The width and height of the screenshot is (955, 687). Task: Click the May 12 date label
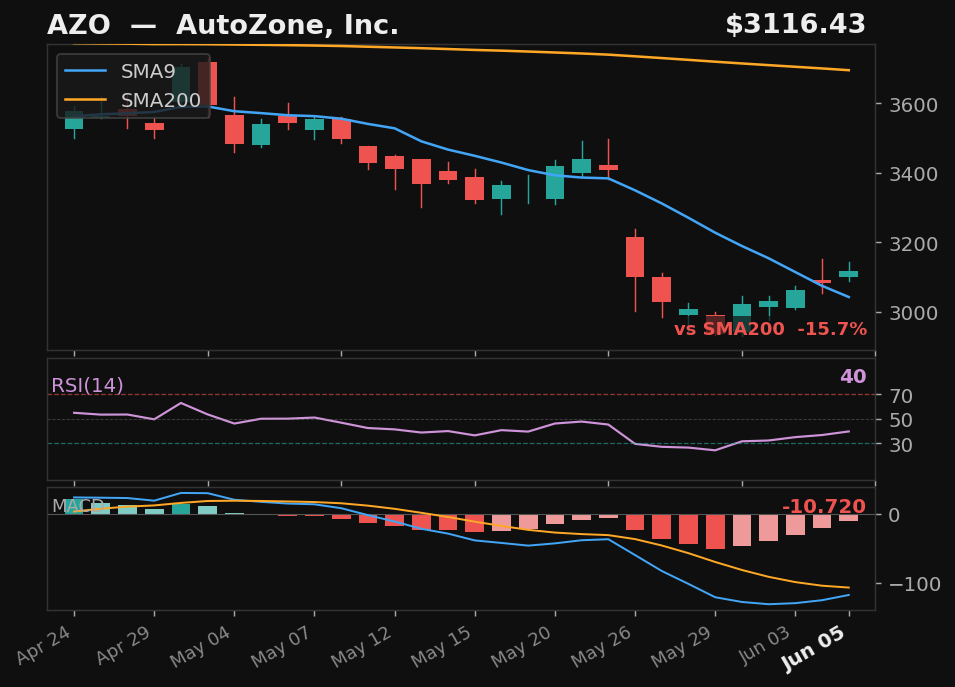click(361, 646)
